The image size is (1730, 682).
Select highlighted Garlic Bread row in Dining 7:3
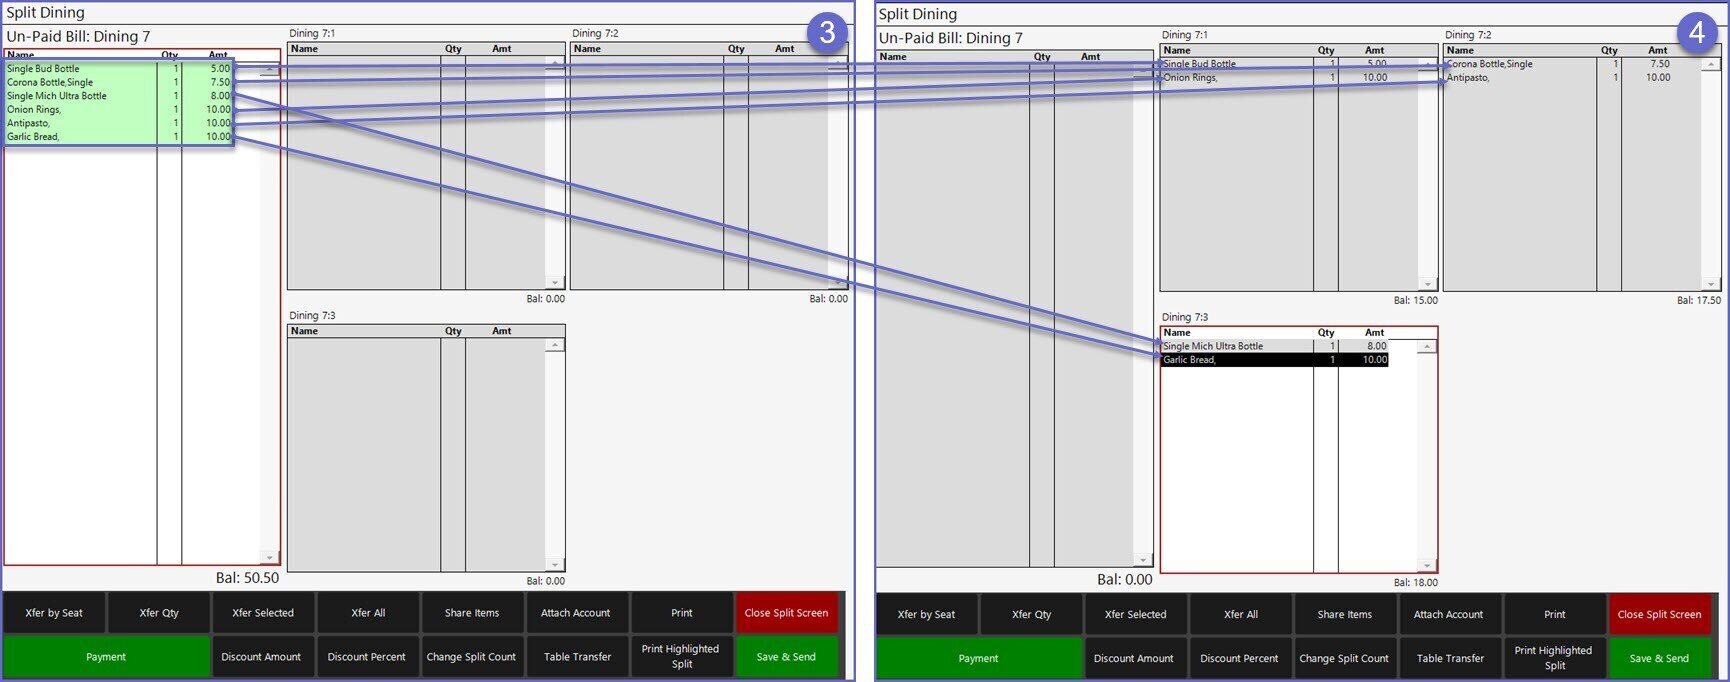point(1236,360)
